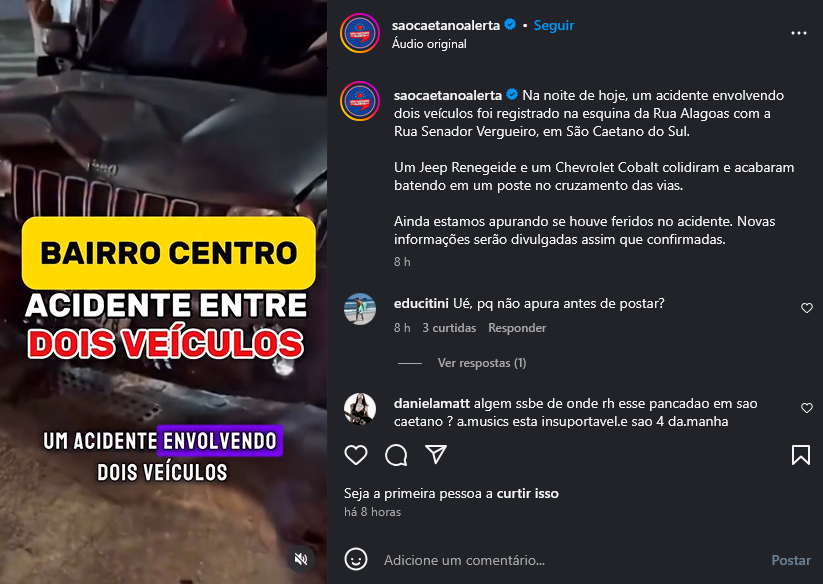Screen dimensions: 823x584
Task: Open saocaetanoalerta header profile picture
Action: coord(360,33)
